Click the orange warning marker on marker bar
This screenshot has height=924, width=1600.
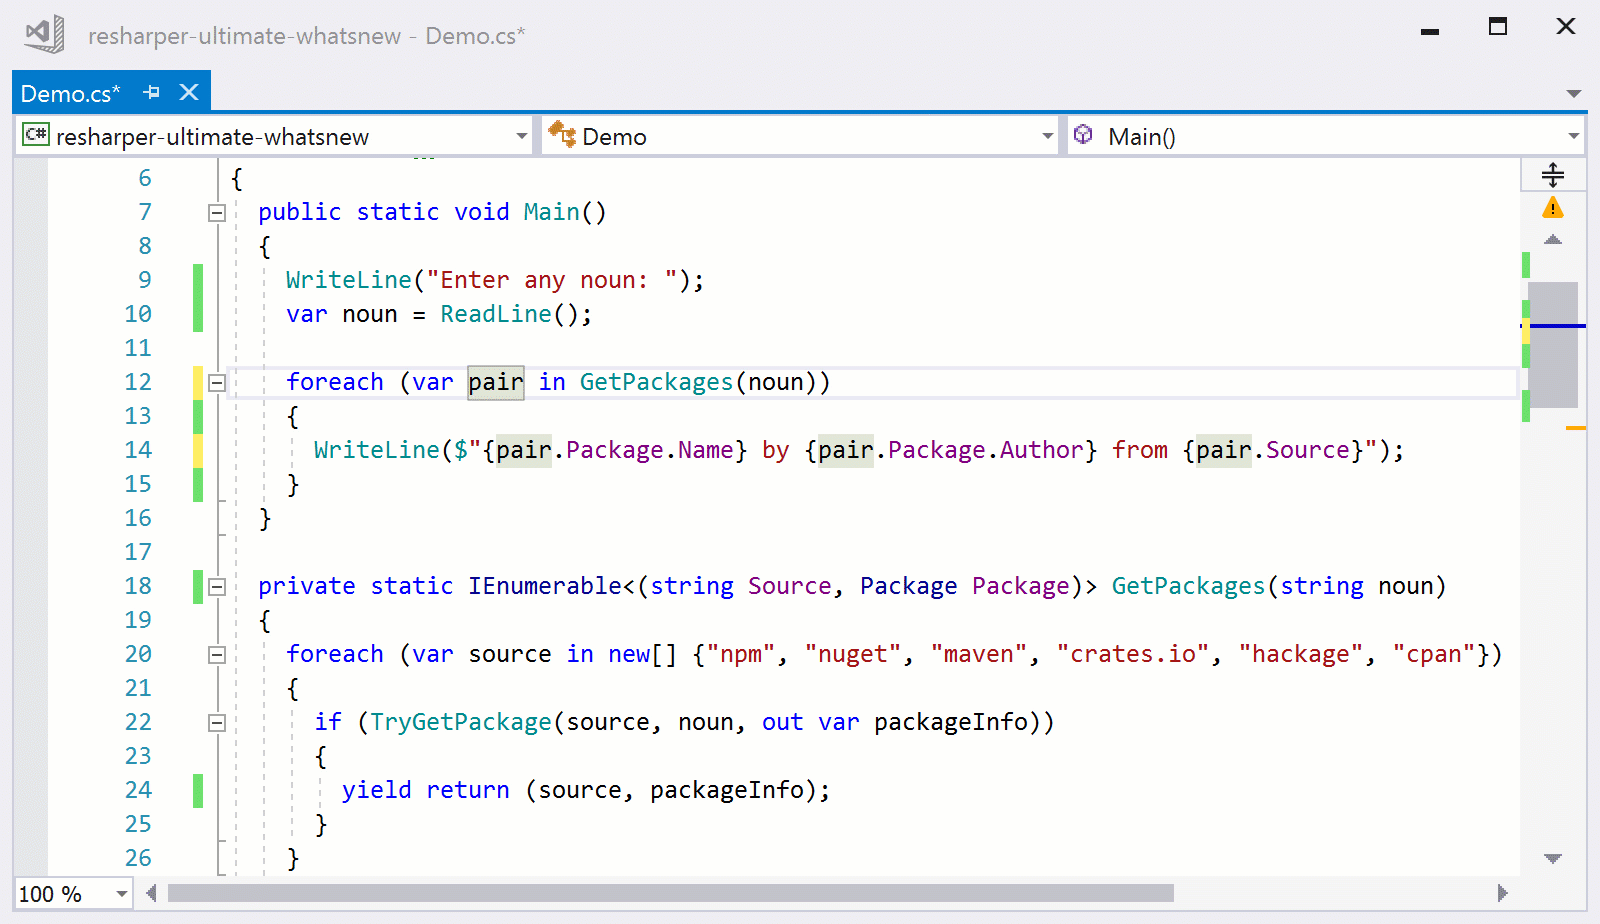coord(1576,428)
